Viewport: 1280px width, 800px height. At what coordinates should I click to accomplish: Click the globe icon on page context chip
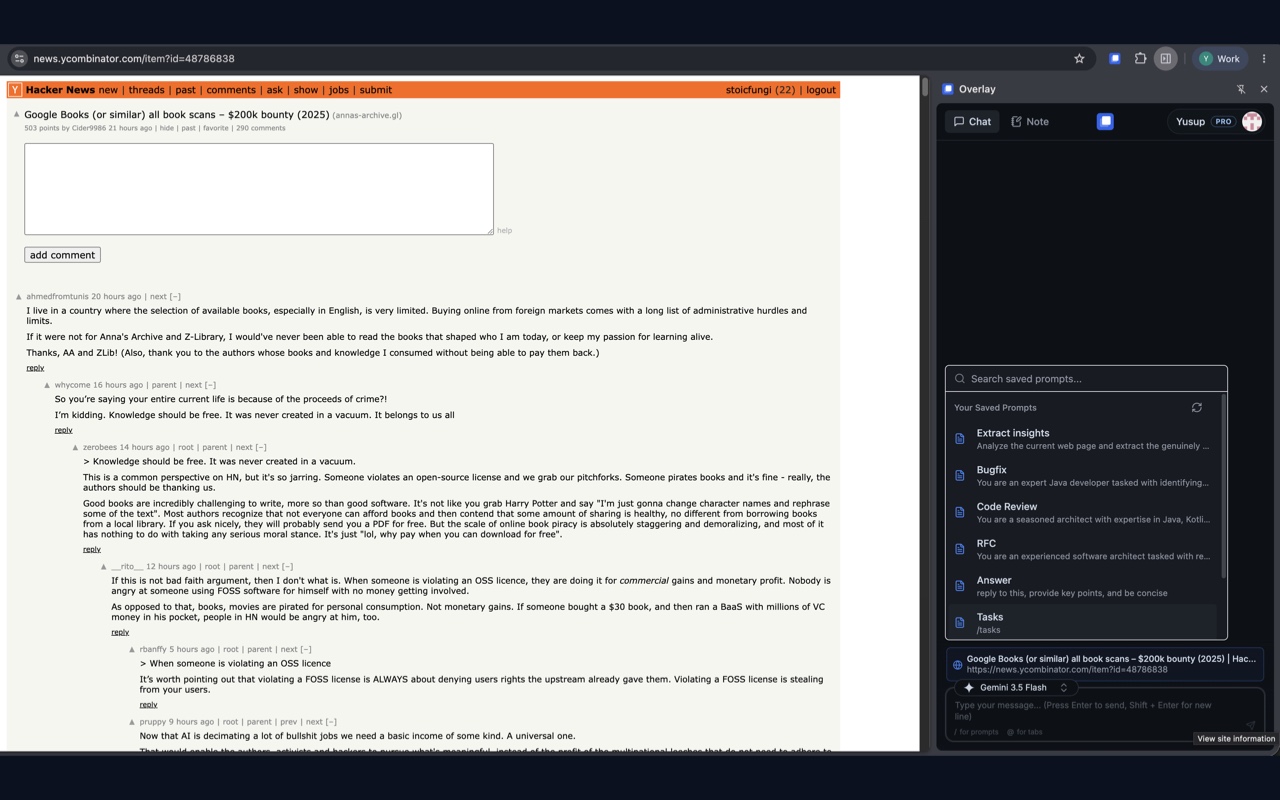coord(957,664)
